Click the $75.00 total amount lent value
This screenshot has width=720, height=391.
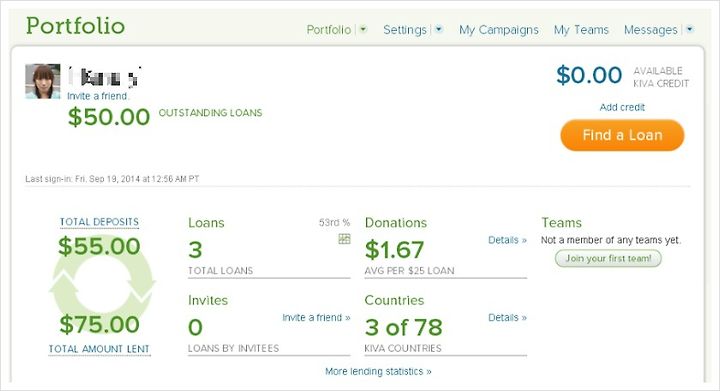[99, 324]
